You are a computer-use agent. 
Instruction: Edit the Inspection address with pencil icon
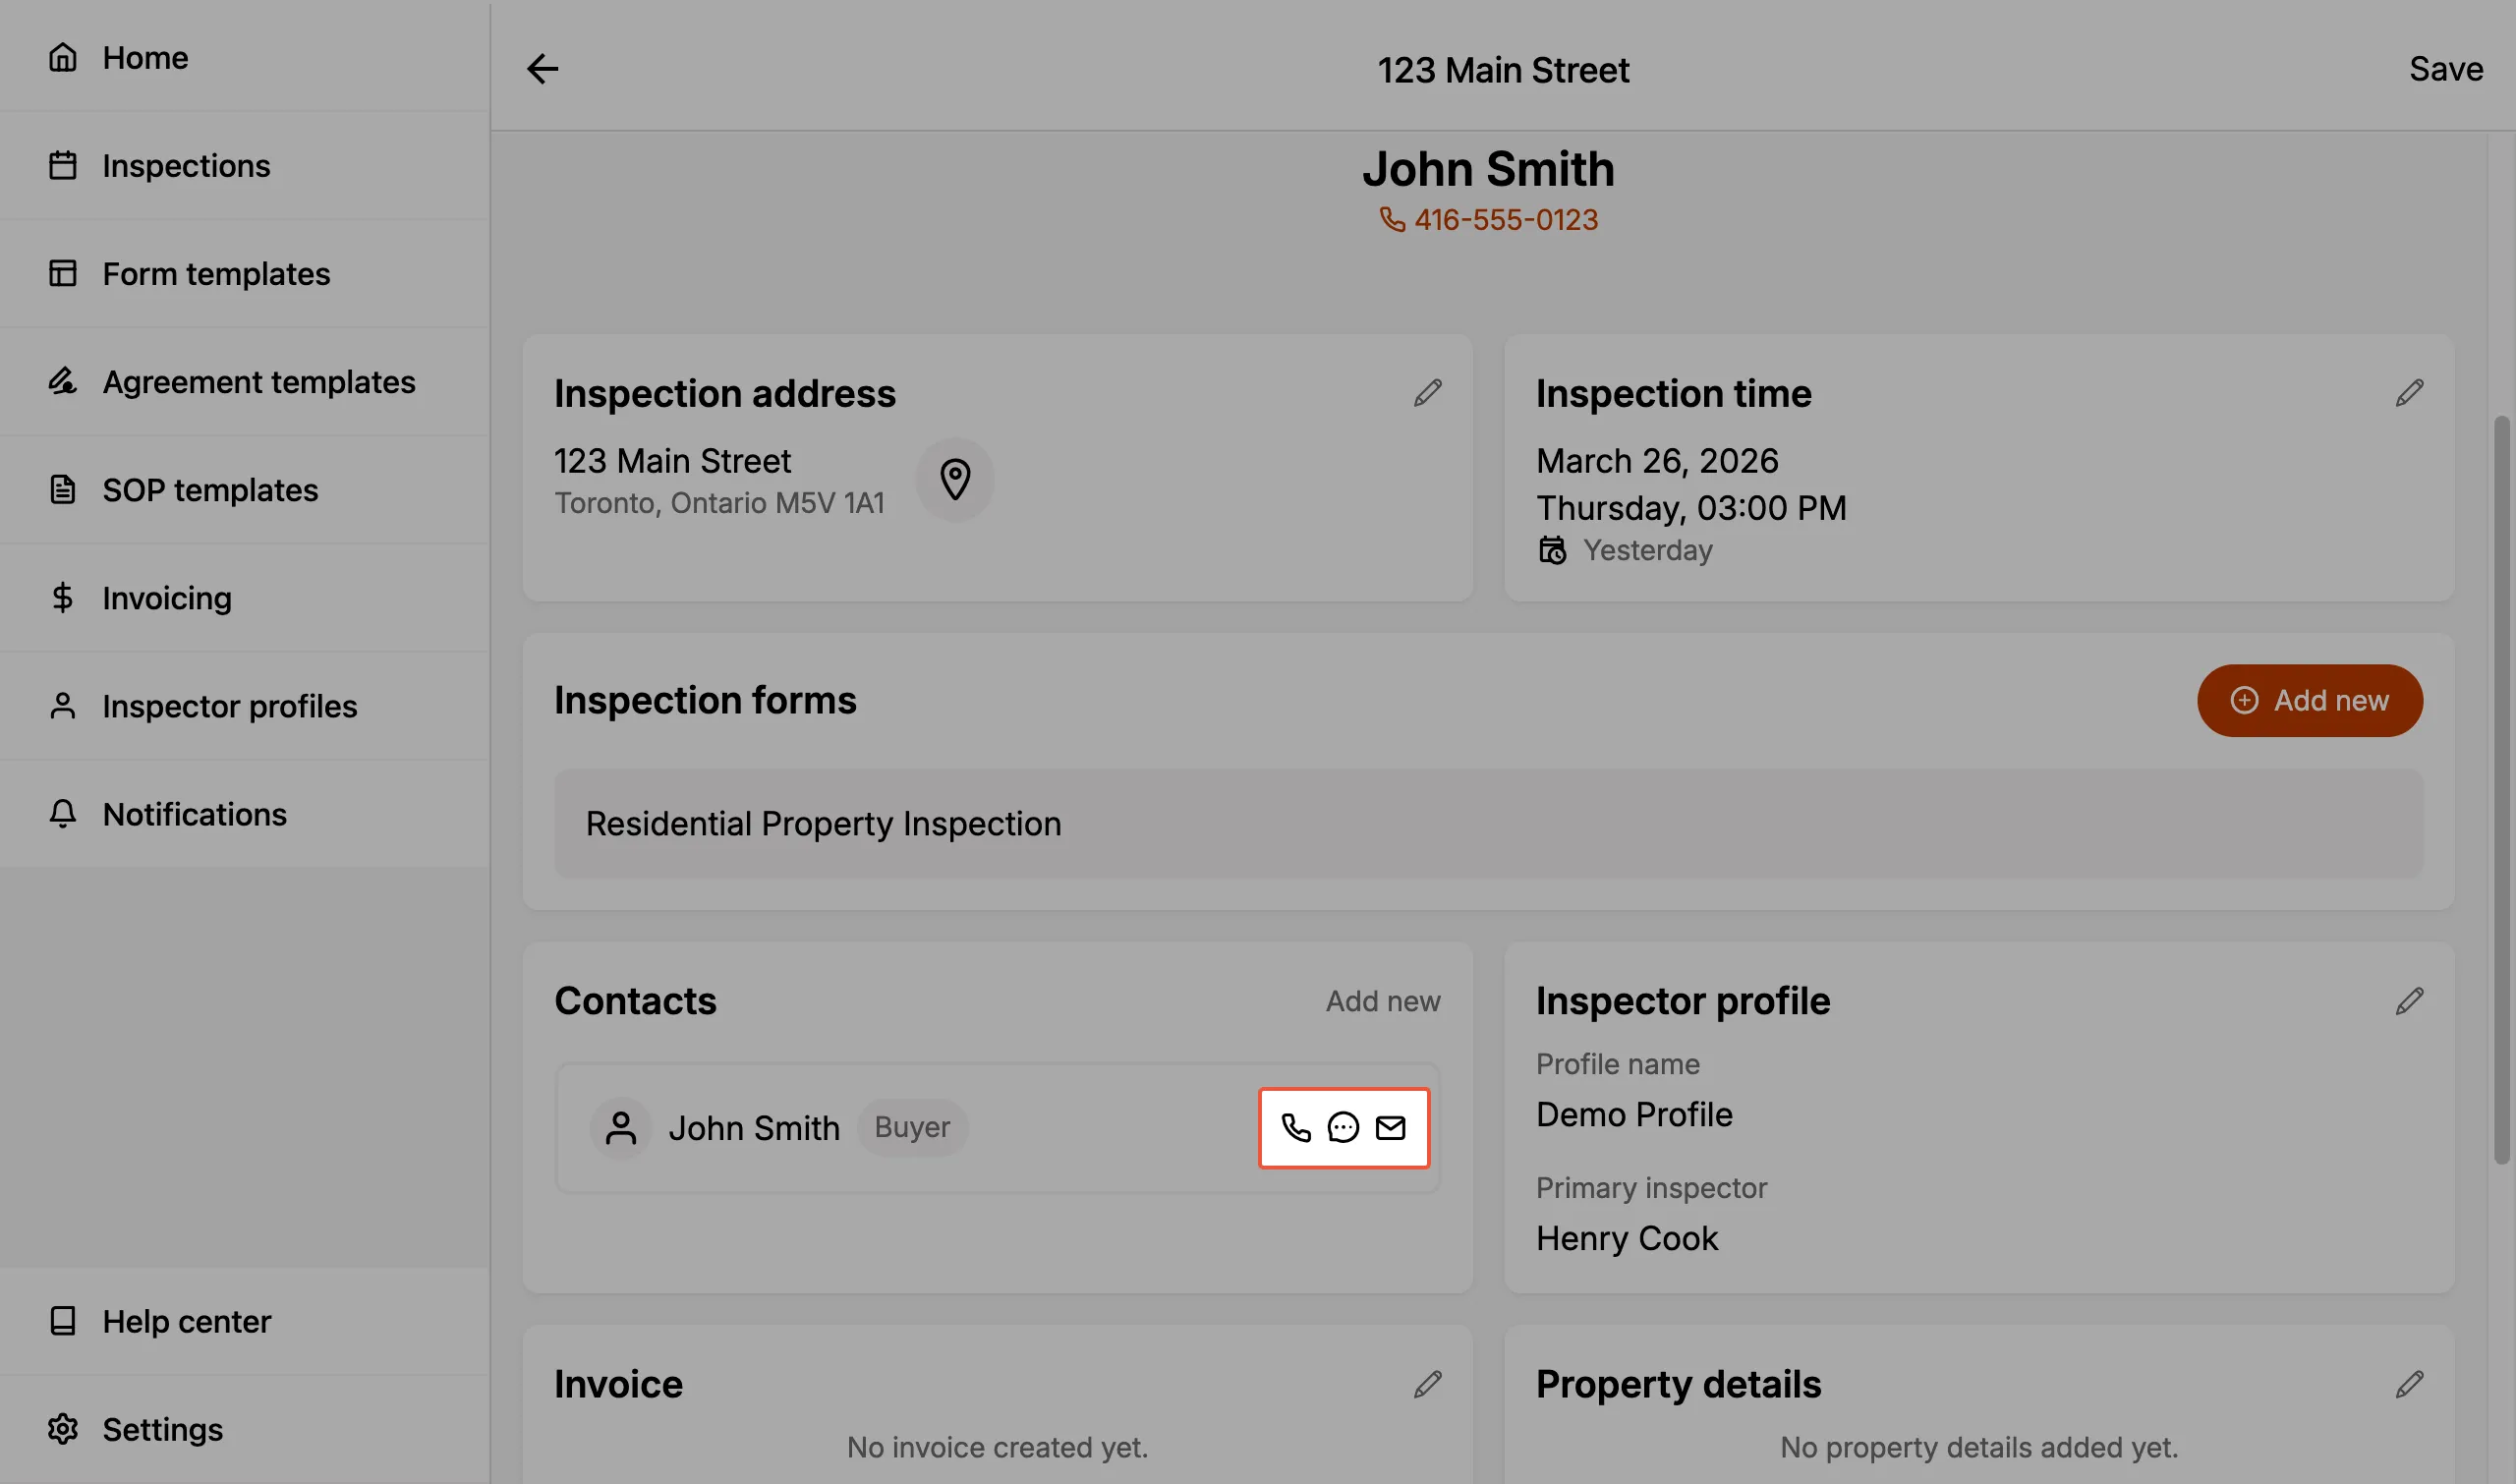[x=1427, y=393]
